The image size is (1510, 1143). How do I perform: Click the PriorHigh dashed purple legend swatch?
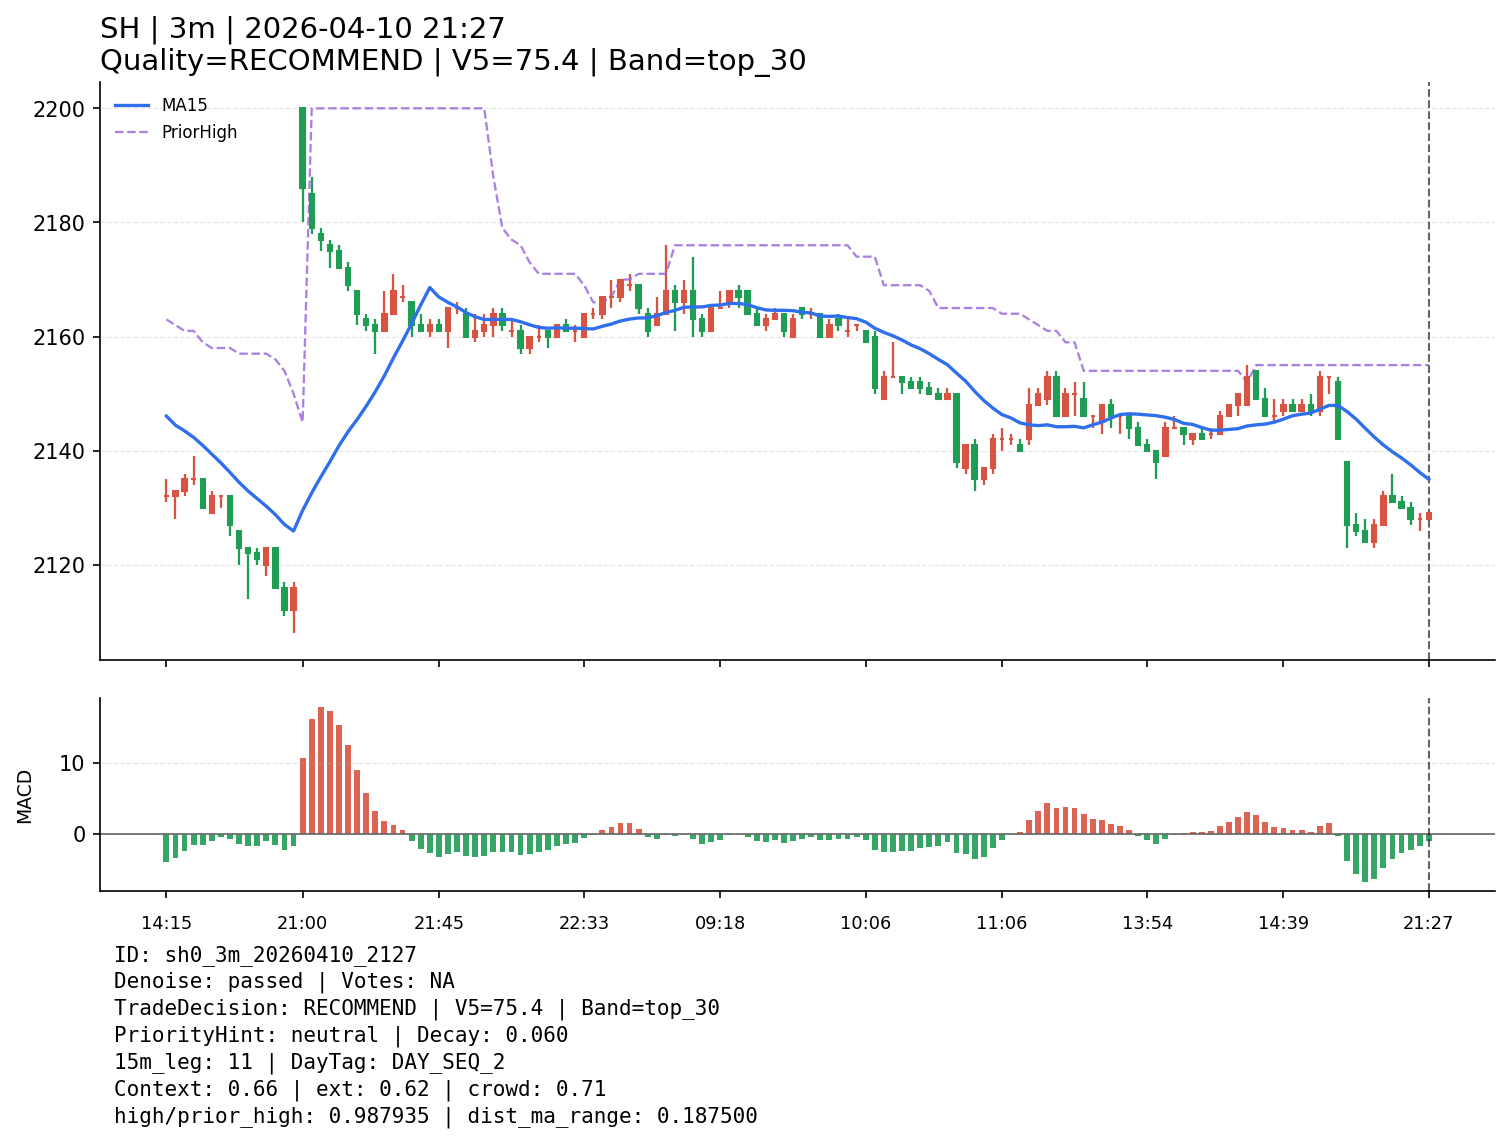[132, 132]
